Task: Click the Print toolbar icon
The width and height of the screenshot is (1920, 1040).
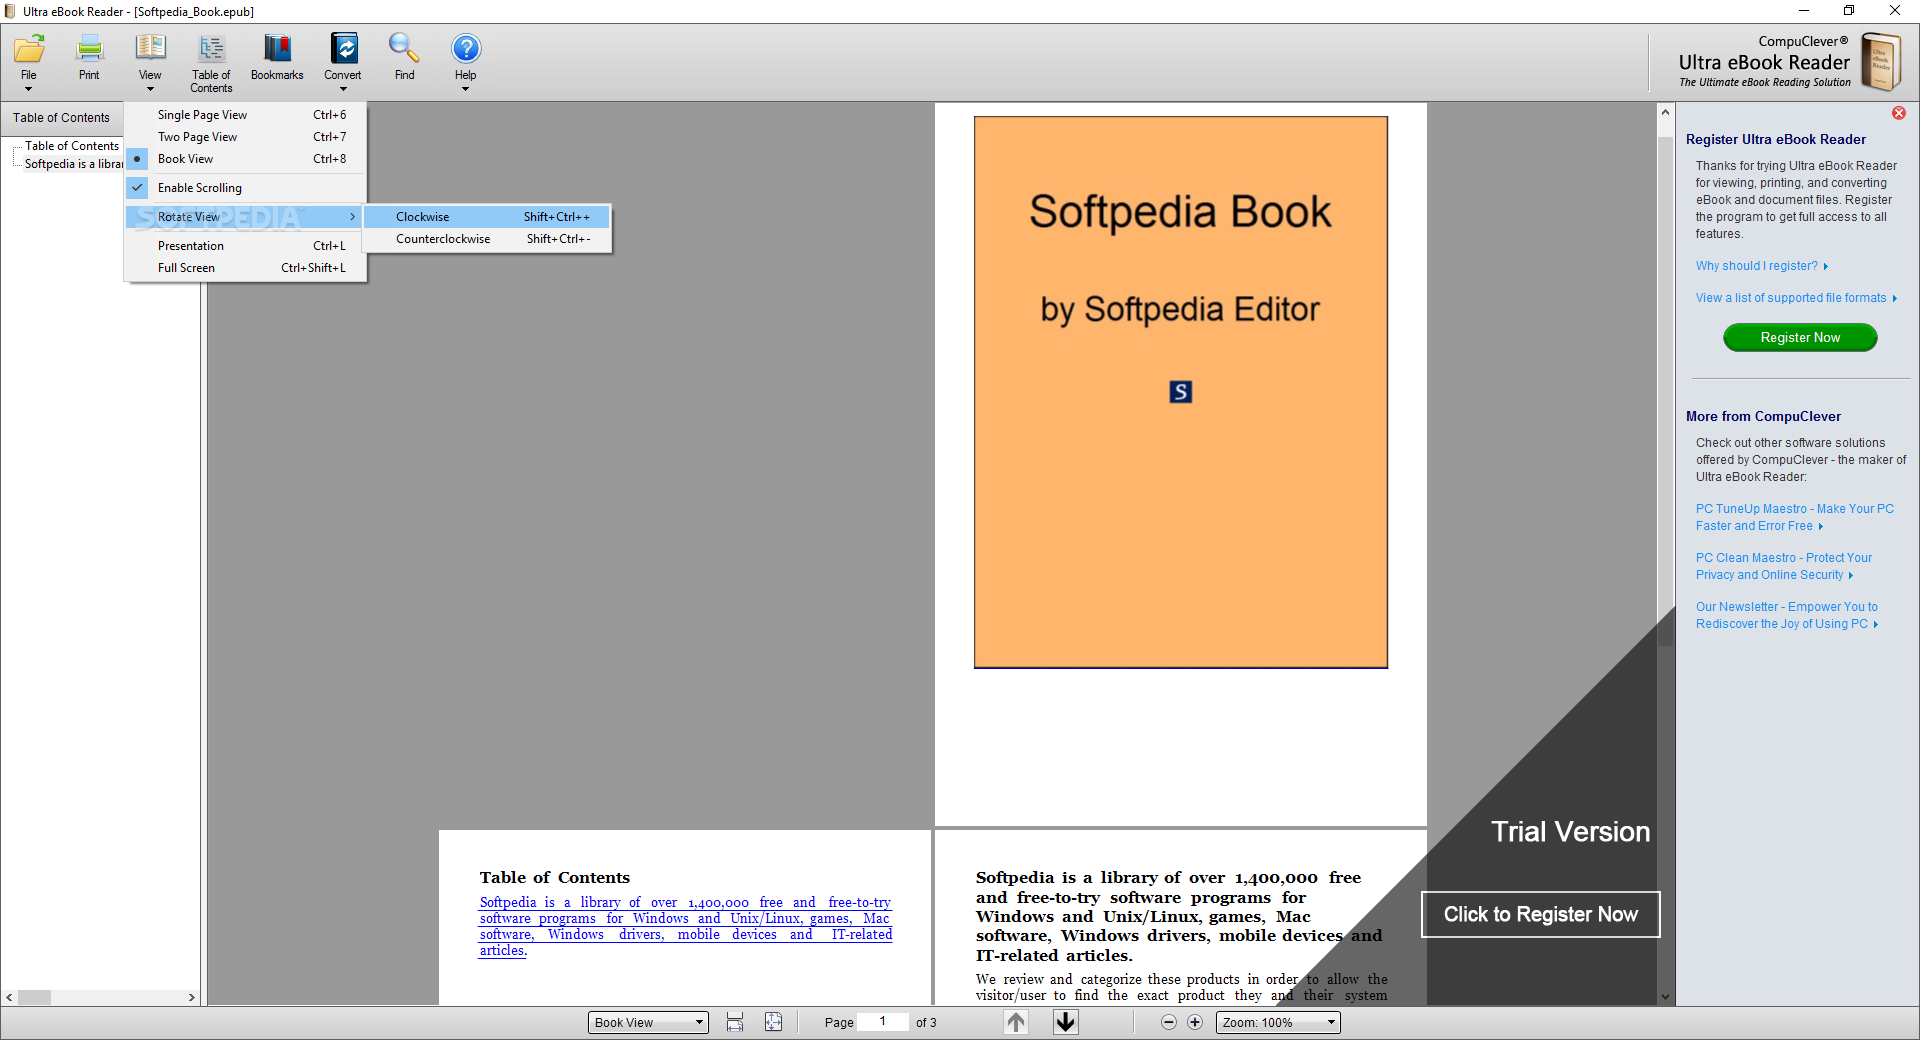Action: [x=89, y=58]
